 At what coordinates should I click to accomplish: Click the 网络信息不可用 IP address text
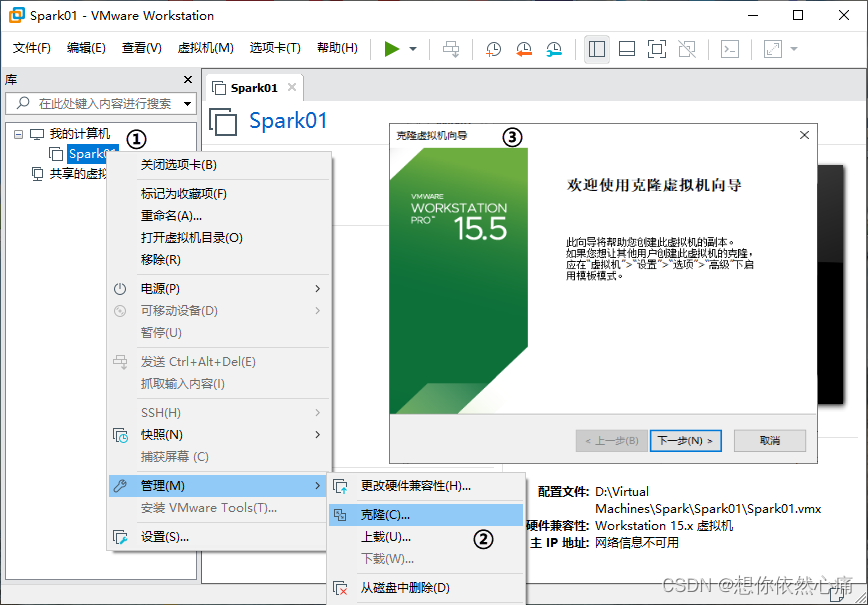637,542
